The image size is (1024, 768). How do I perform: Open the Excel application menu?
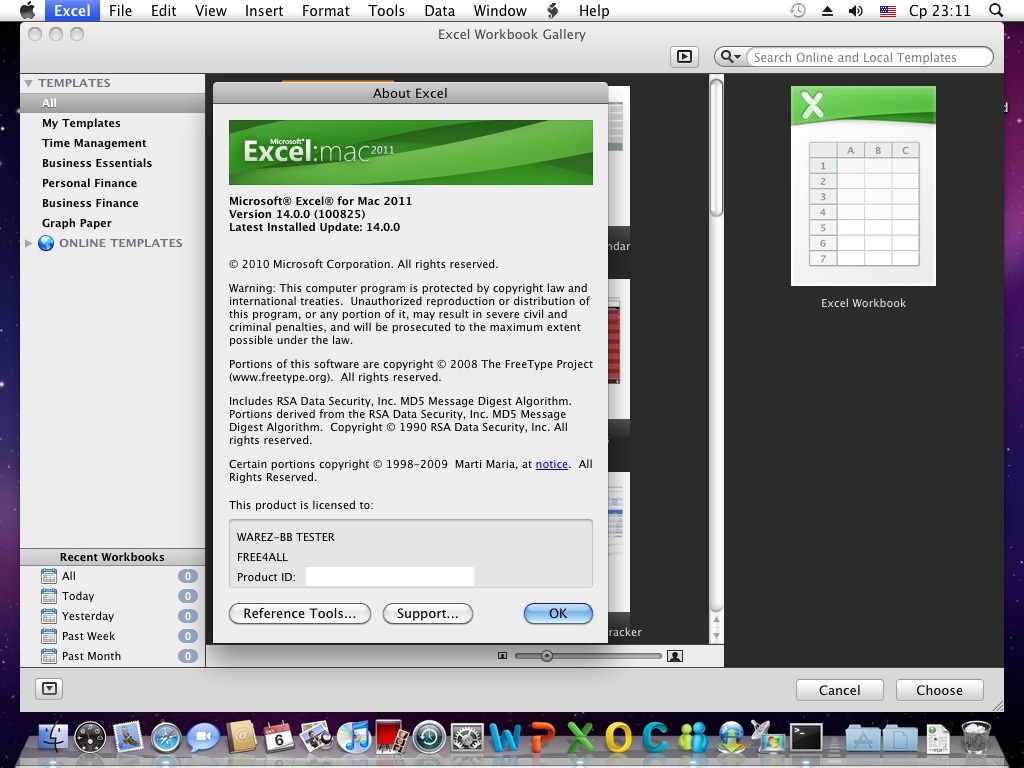tap(72, 10)
